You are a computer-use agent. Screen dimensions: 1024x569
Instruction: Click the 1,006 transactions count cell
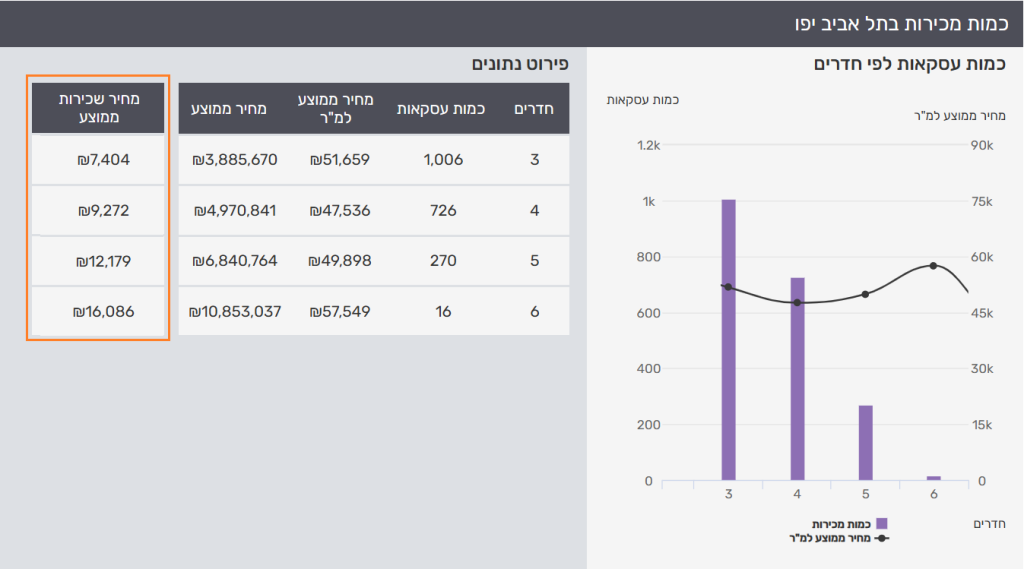point(441,159)
